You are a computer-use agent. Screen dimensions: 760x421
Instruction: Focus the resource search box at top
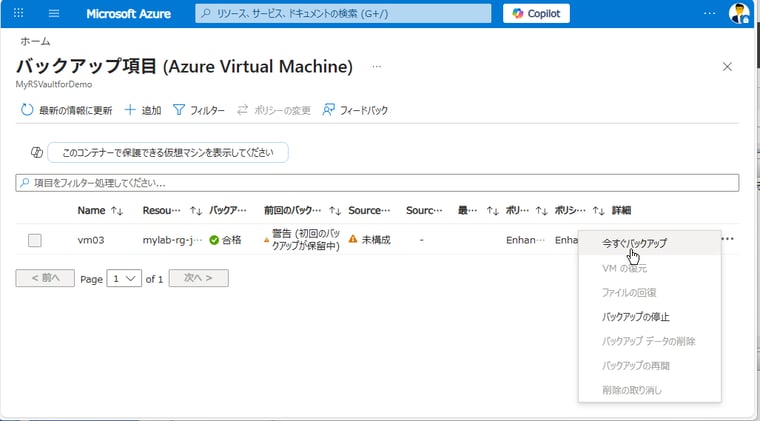click(x=343, y=14)
